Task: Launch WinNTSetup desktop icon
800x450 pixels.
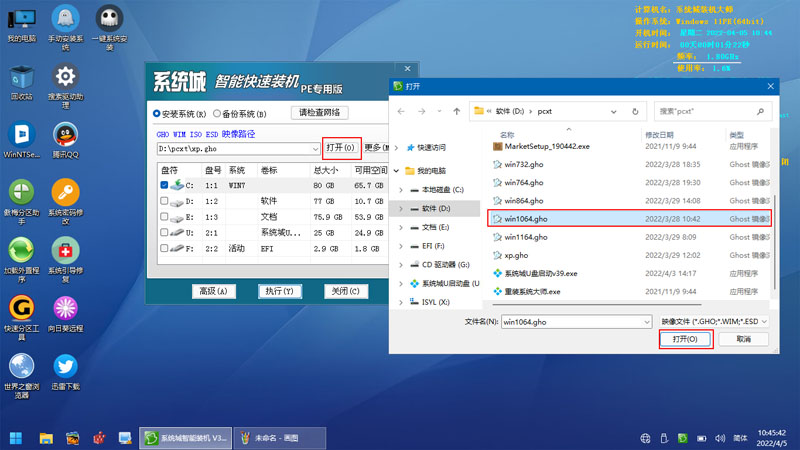Action: click(x=21, y=140)
